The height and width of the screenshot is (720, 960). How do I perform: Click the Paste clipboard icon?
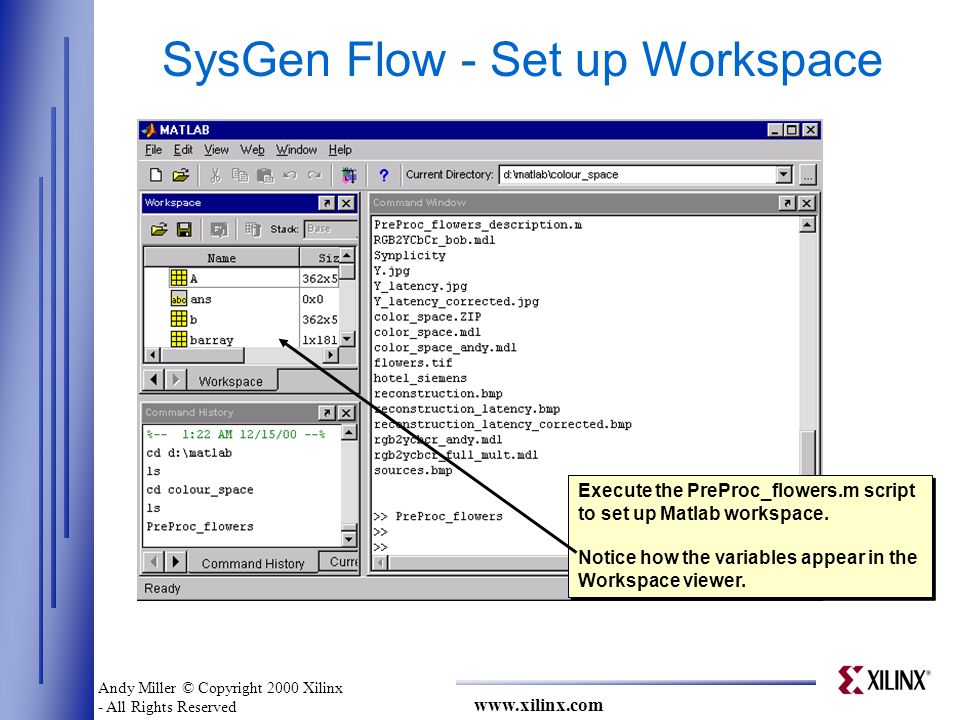coord(264,175)
